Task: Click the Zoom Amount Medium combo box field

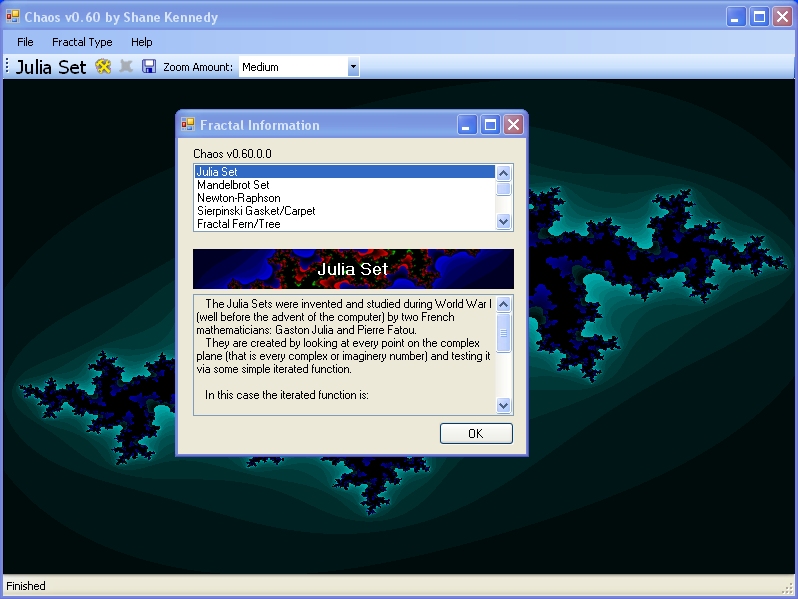Action: pyautogui.click(x=299, y=67)
